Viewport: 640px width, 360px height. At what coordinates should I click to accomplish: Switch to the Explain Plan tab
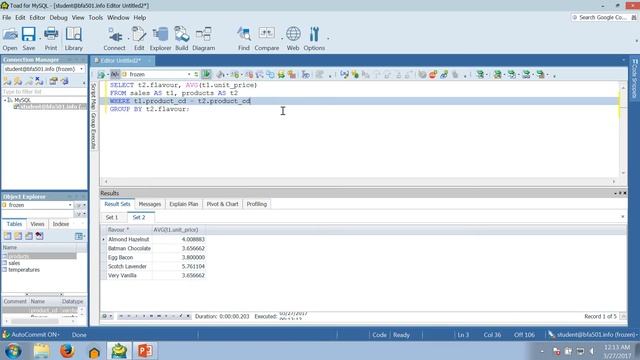[184, 204]
